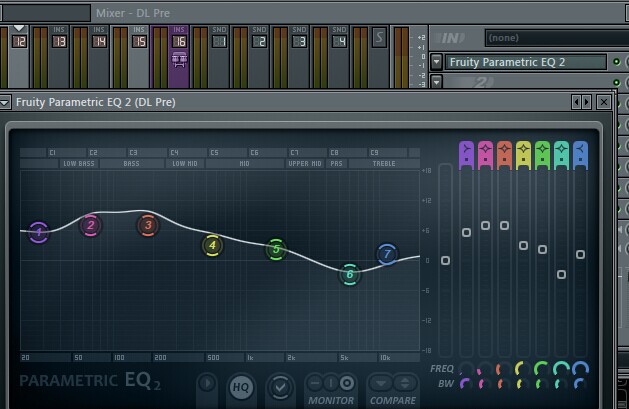629x409 pixels.
Task: Toggle HQ high quality mode
Action: [x=241, y=387]
